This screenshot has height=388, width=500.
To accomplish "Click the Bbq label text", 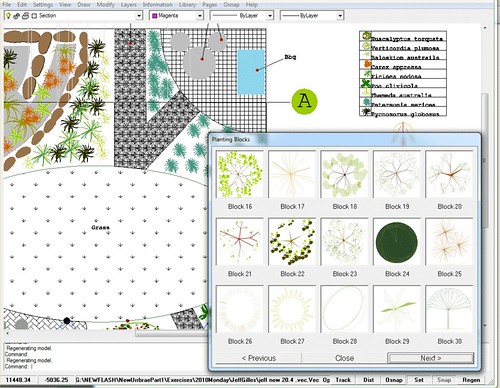I will point(290,57).
